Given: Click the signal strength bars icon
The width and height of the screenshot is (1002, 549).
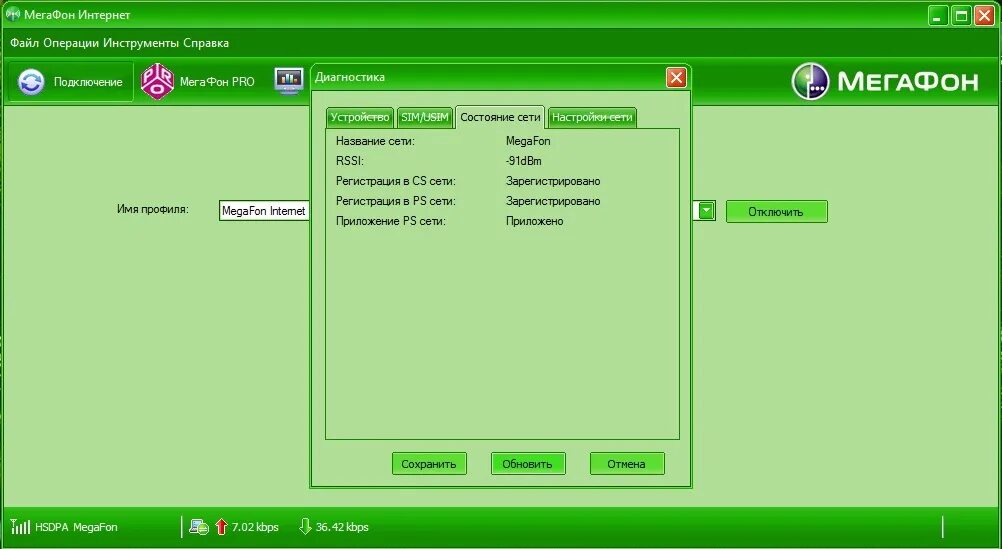Looking at the screenshot, I should [x=20, y=527].
